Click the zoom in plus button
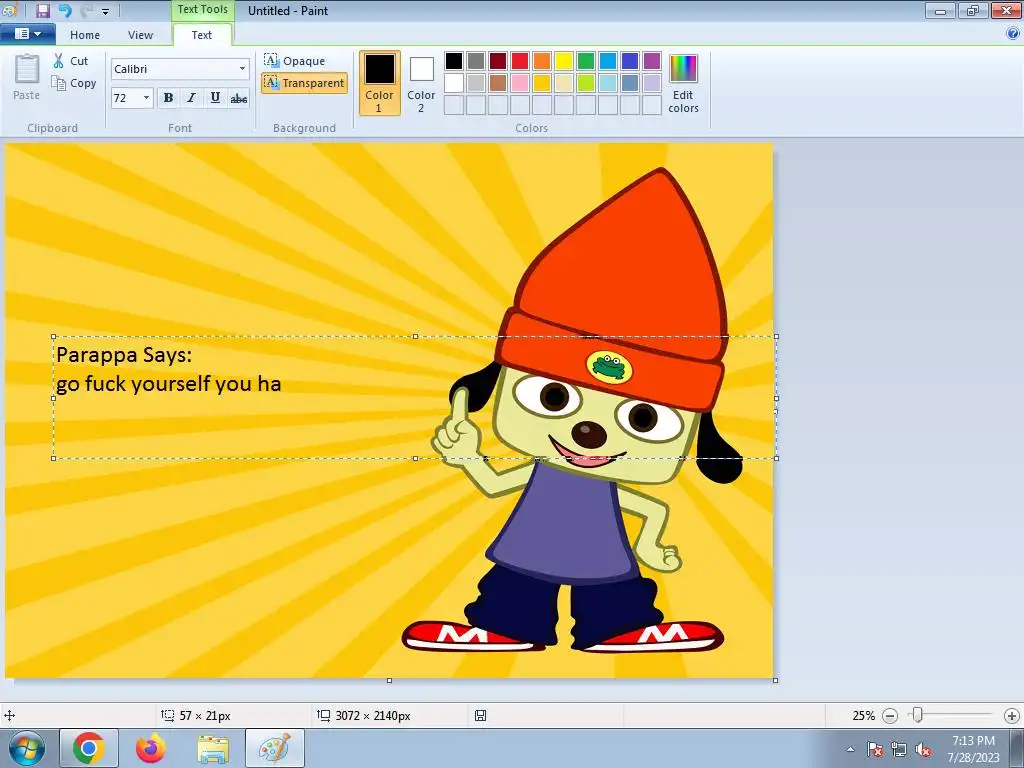This screenshot has height=768, width=1024. pos(1011,716)
